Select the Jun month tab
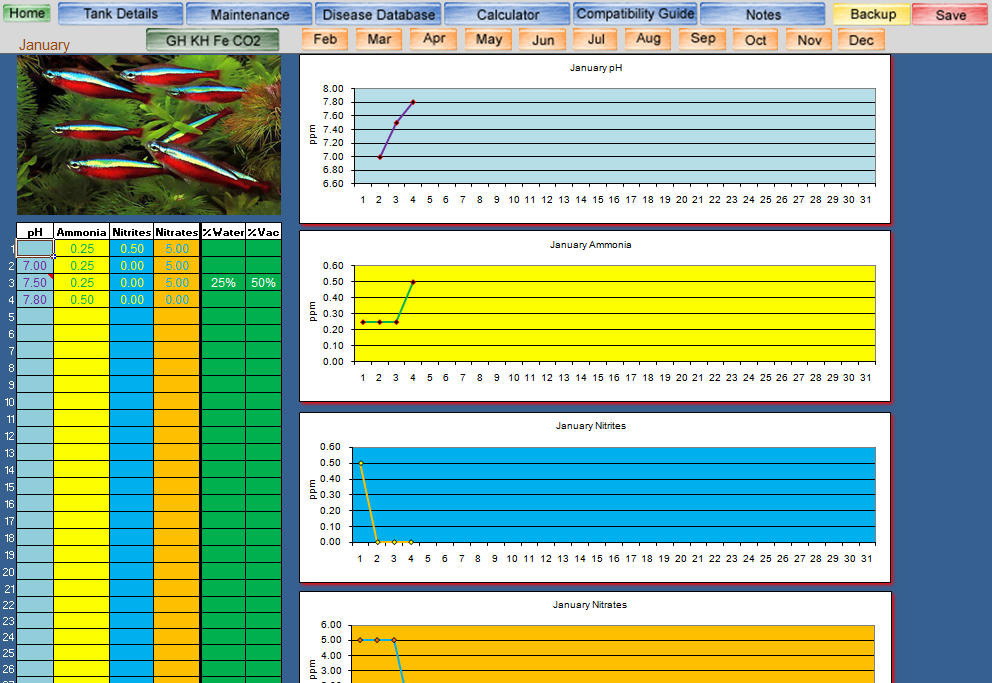Image resolution: width=992 pixels, height=683 pixels. pyautogui.click(x=541, y=40)
